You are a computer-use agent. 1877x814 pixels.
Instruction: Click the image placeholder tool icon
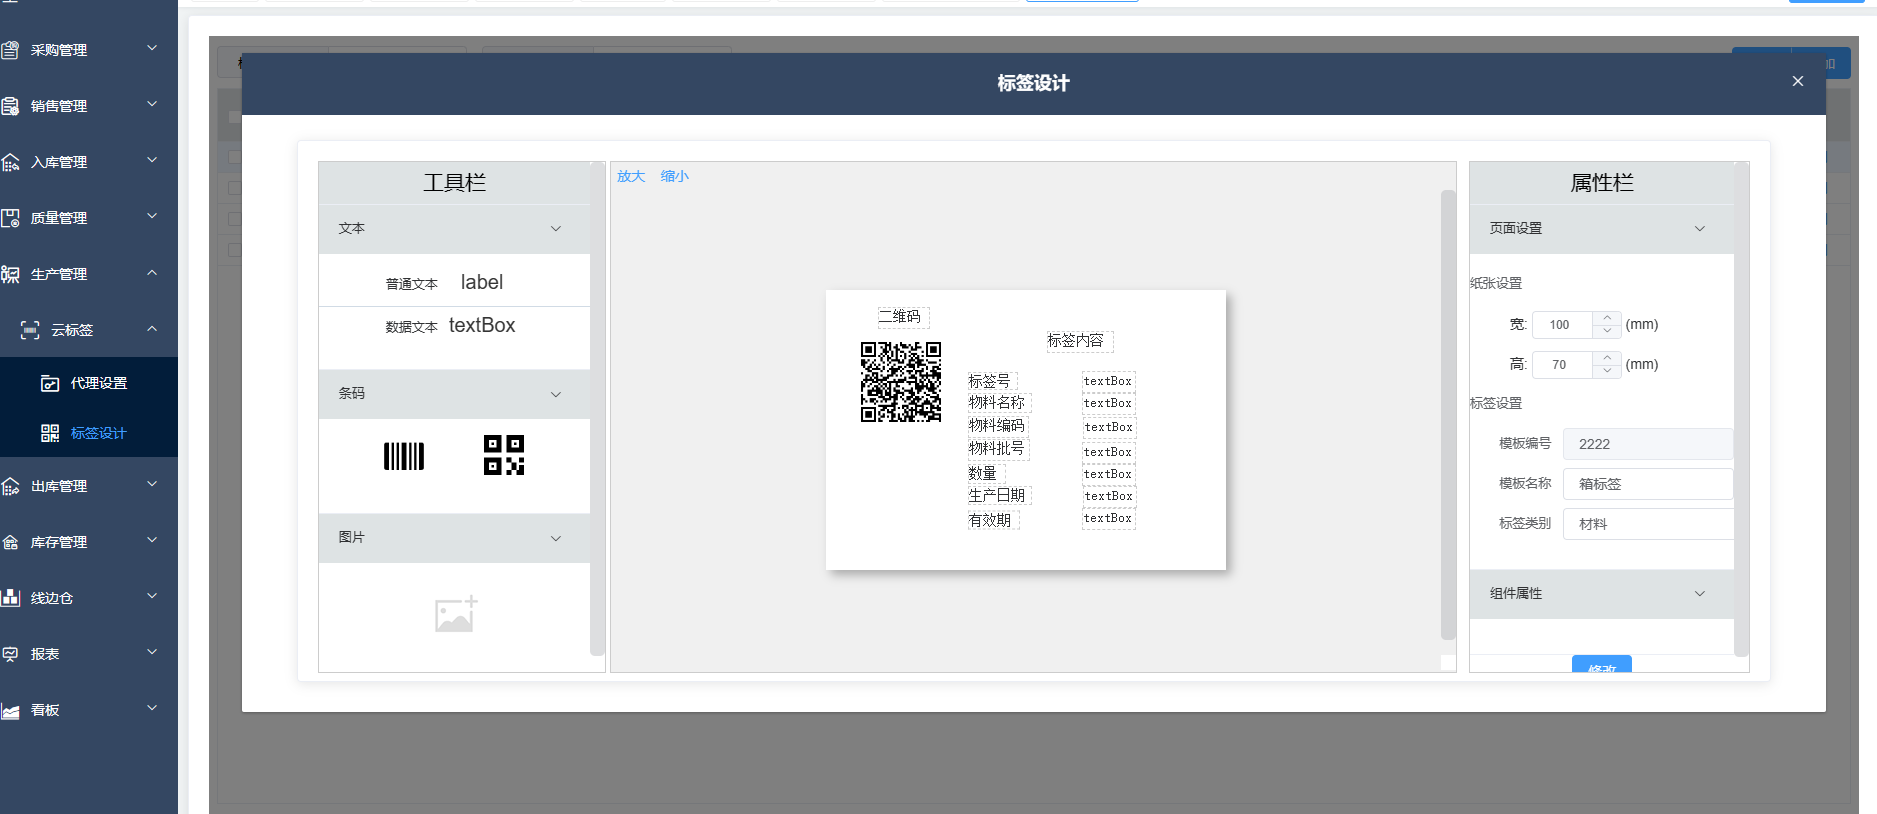[x=456, y=614]
